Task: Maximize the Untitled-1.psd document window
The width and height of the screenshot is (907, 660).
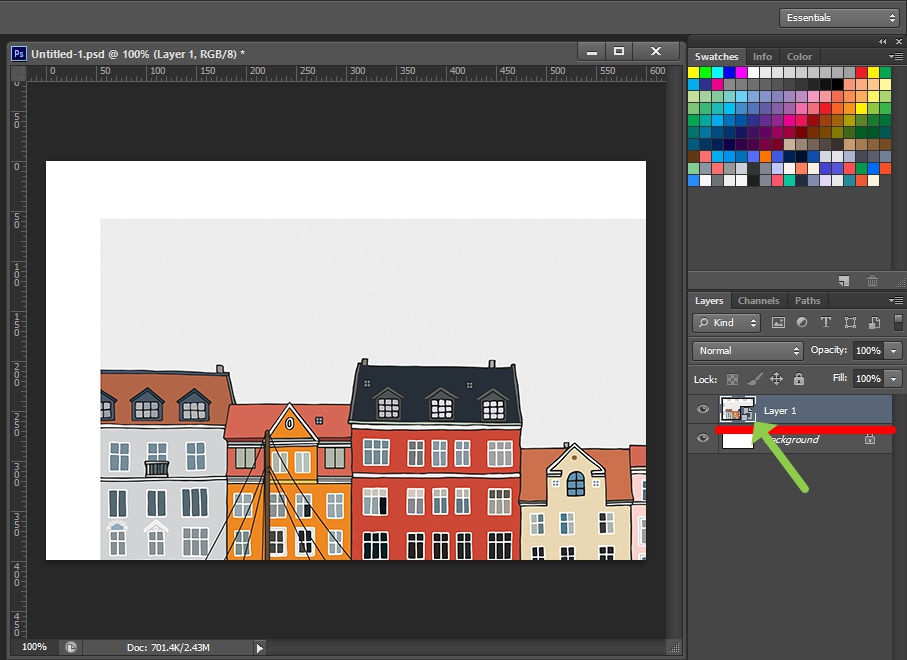Action: pyautogui.click(x=619, y=51)
